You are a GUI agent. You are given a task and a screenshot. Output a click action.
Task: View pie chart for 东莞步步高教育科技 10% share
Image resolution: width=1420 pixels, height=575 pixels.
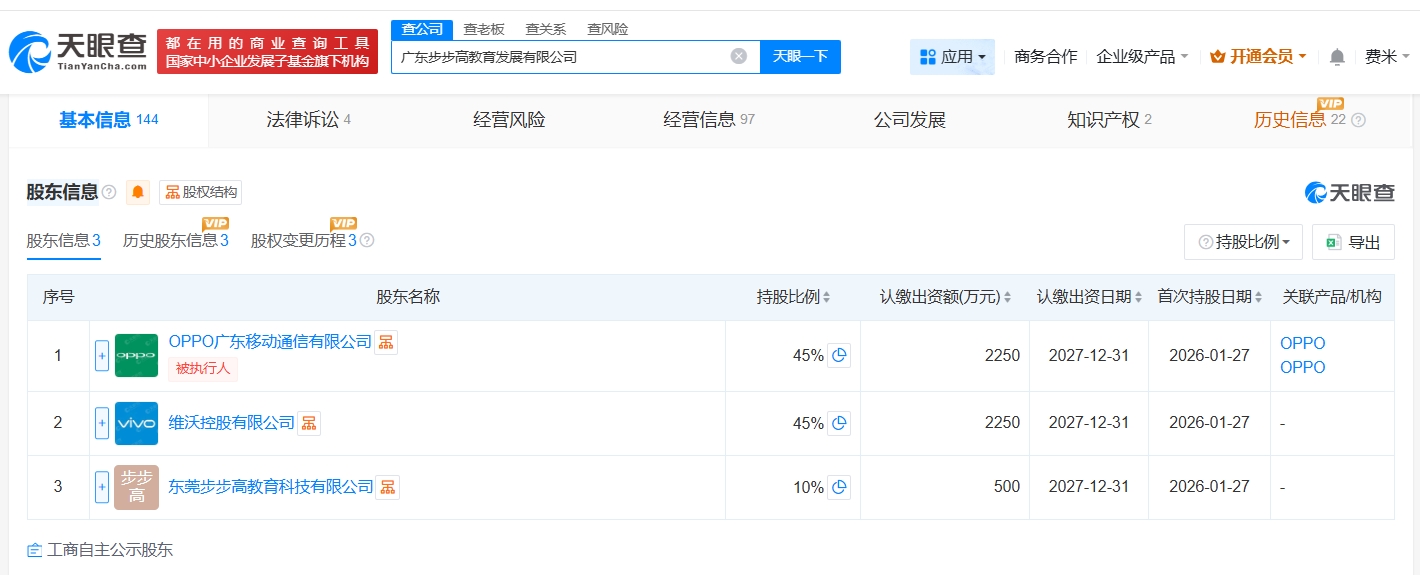click(x=840, y=487)
